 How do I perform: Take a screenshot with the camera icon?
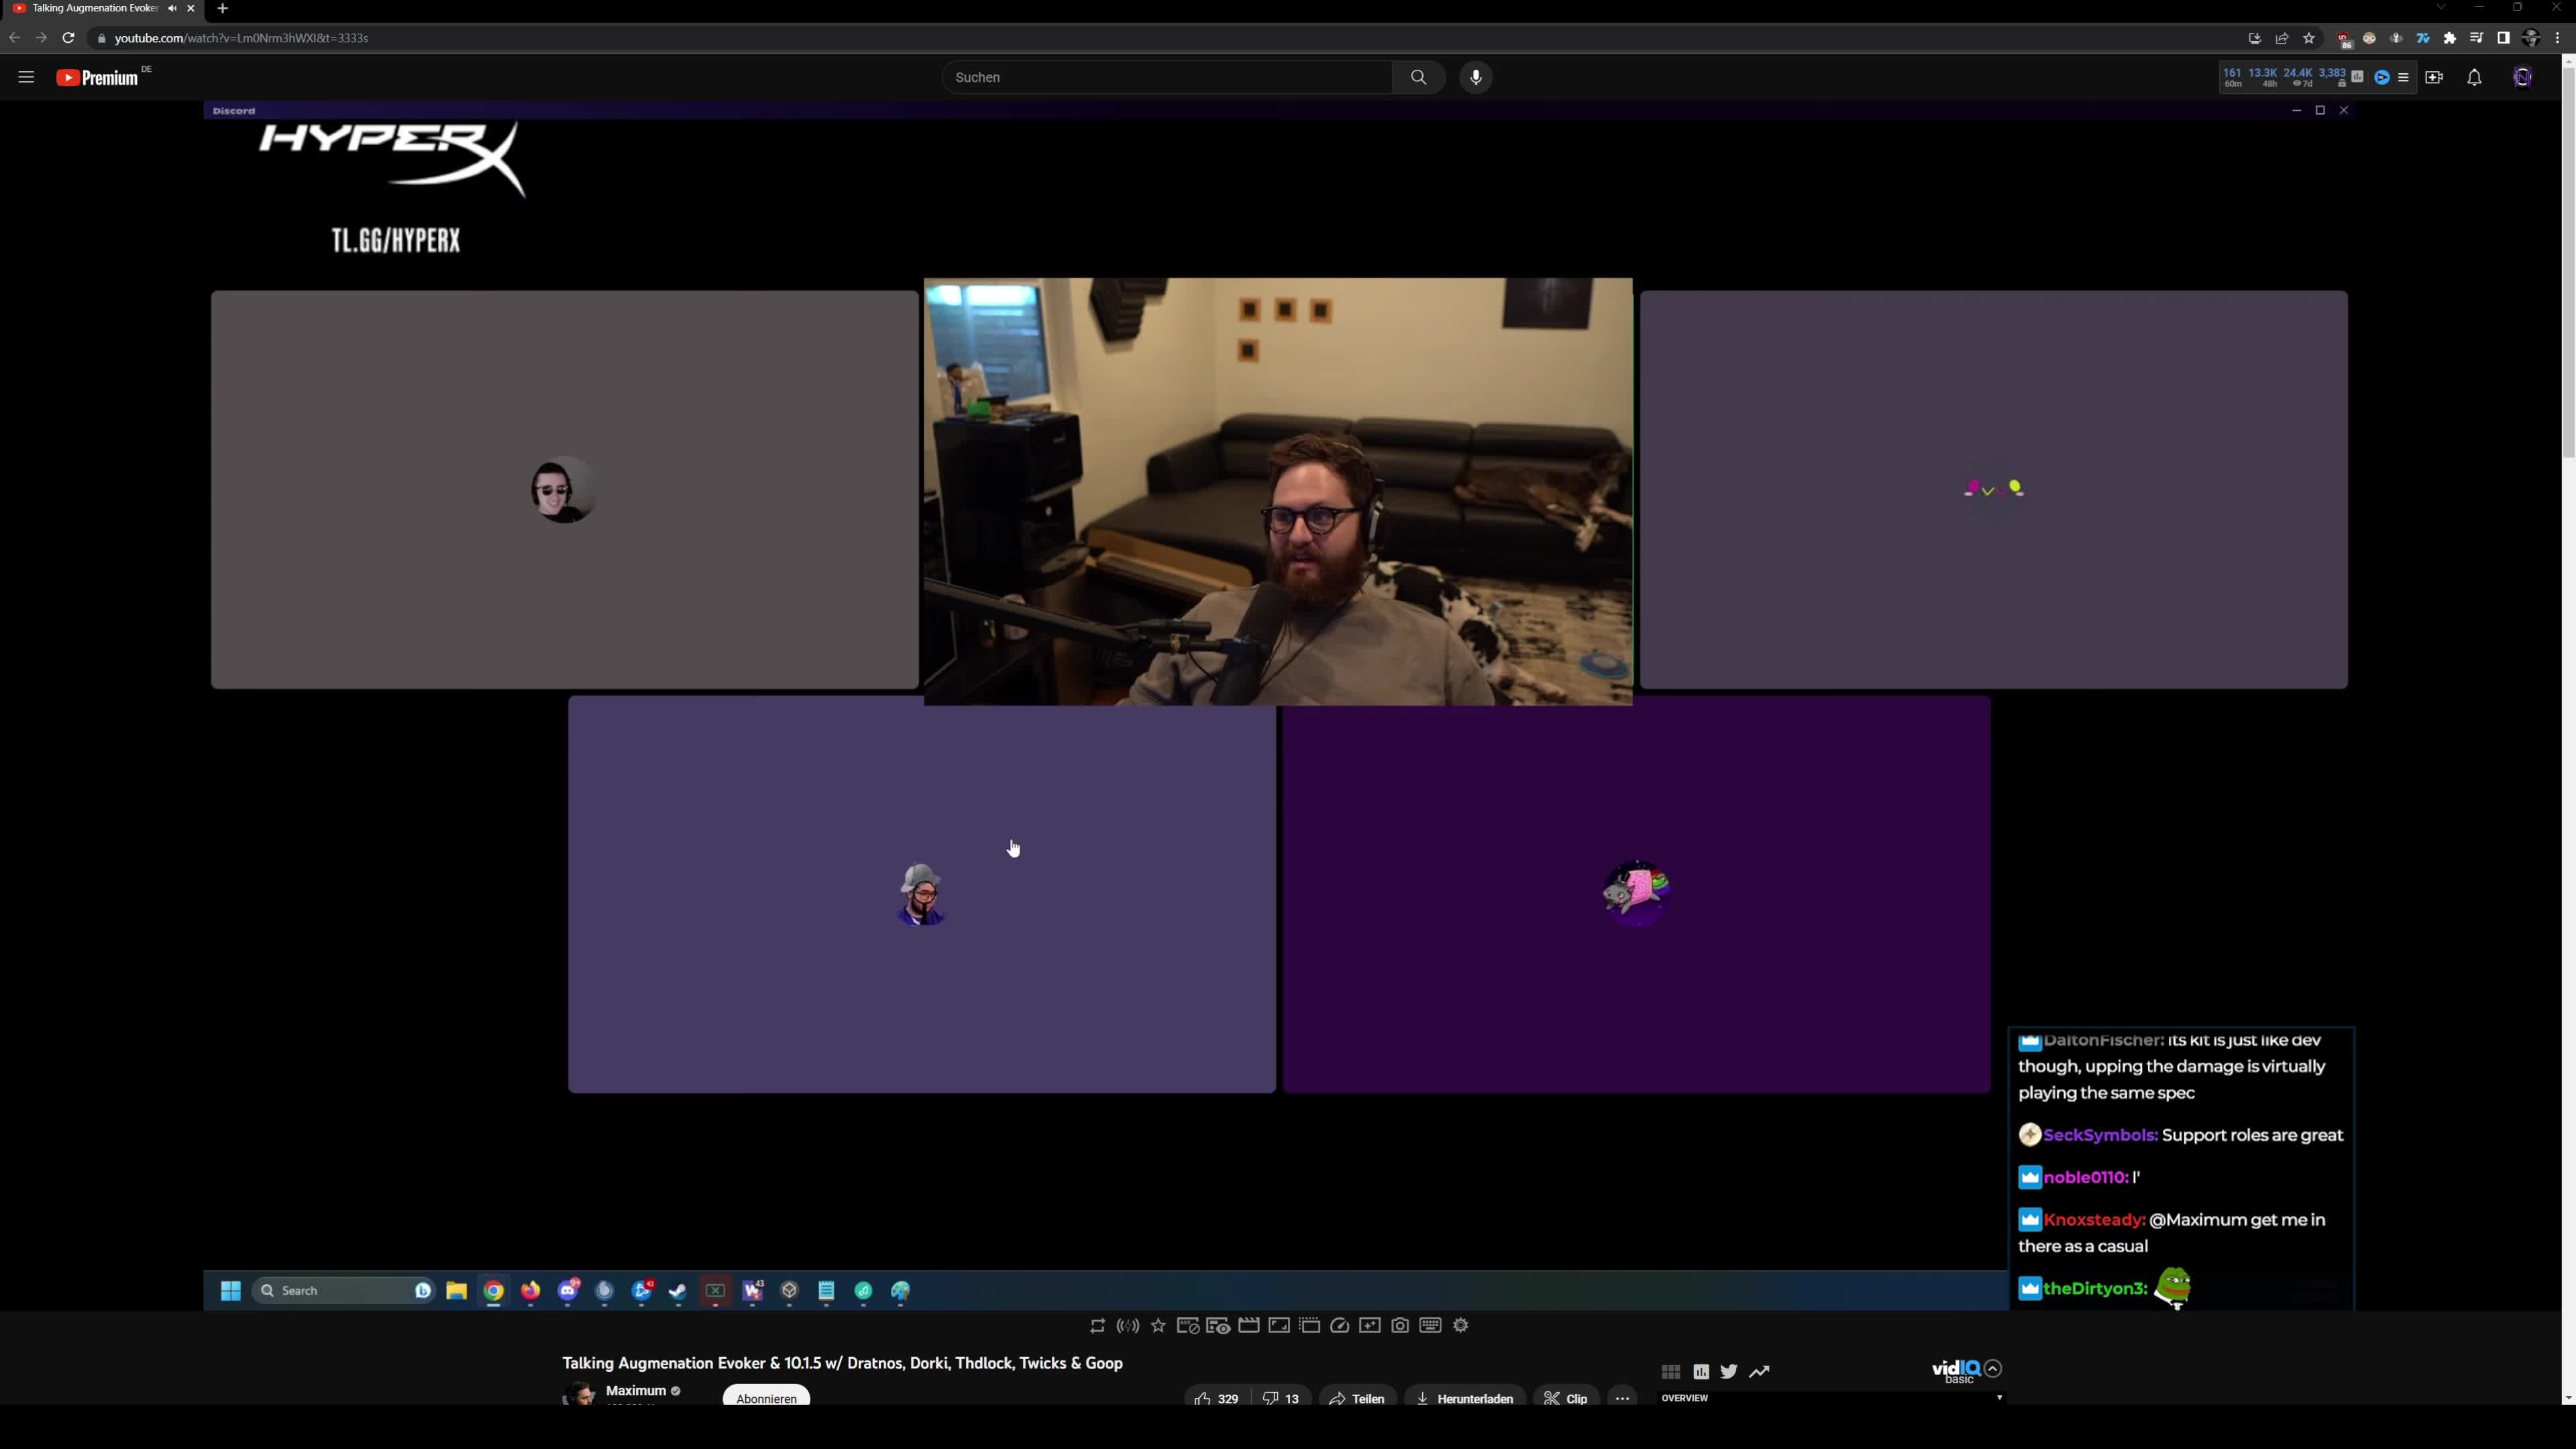coord(1400,1325)
